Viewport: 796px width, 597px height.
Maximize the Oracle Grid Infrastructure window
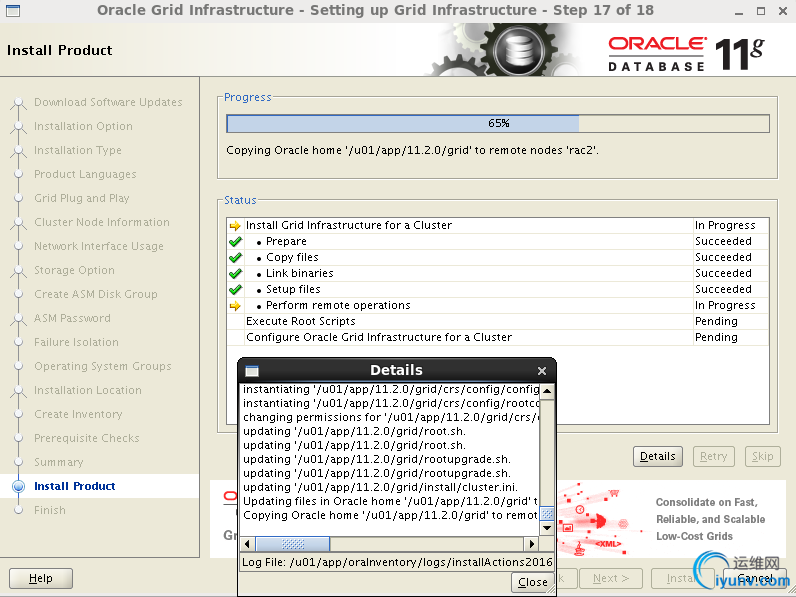[760, 11]
